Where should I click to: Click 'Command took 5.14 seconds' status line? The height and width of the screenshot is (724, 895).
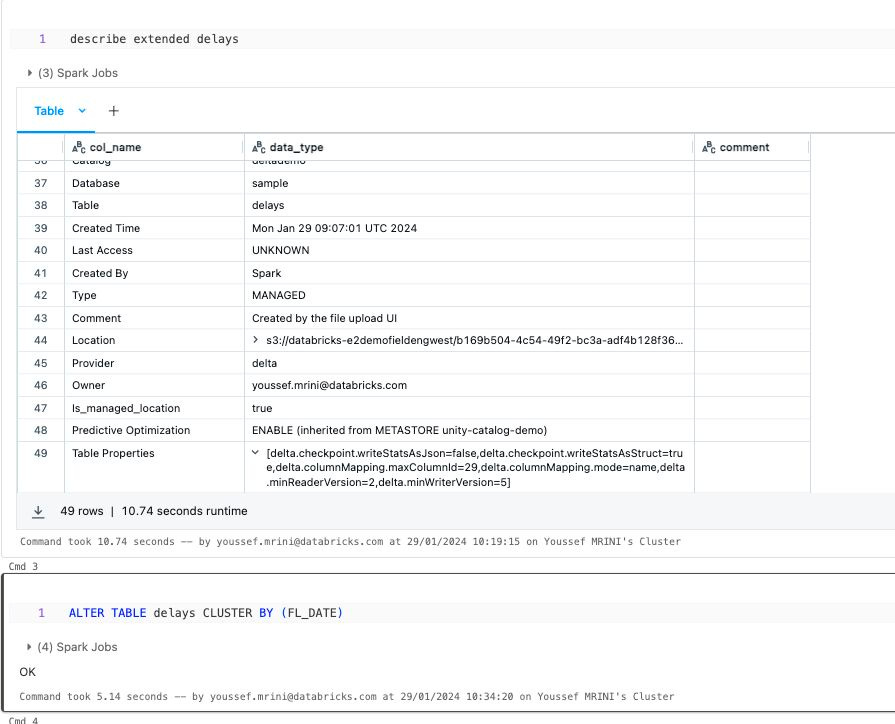tap(346, 697)
